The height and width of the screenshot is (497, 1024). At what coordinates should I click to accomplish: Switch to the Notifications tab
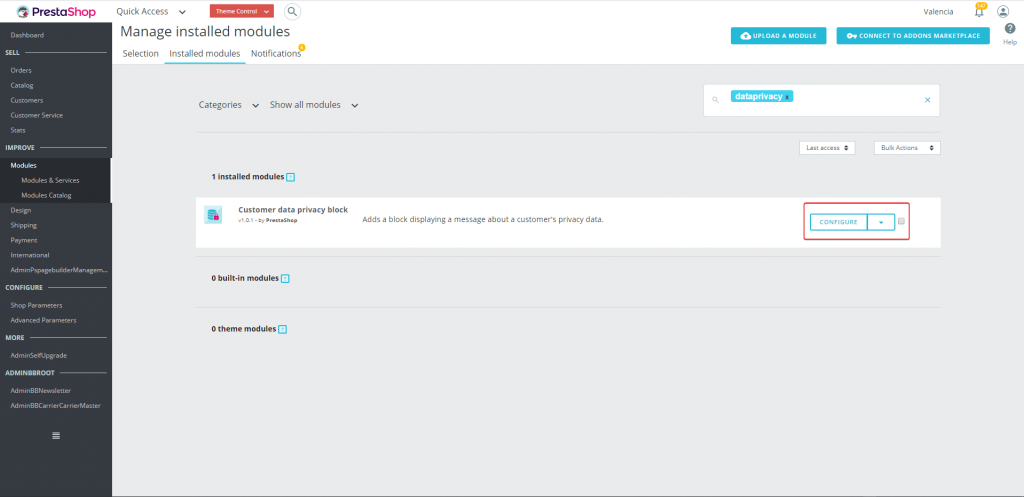pos(276,54)
